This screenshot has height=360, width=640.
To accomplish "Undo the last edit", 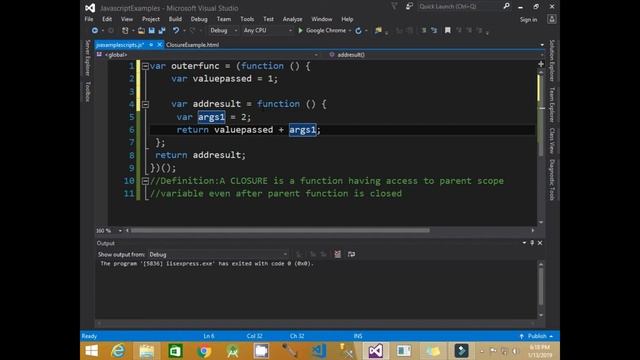I will click(x=176, y=31).
